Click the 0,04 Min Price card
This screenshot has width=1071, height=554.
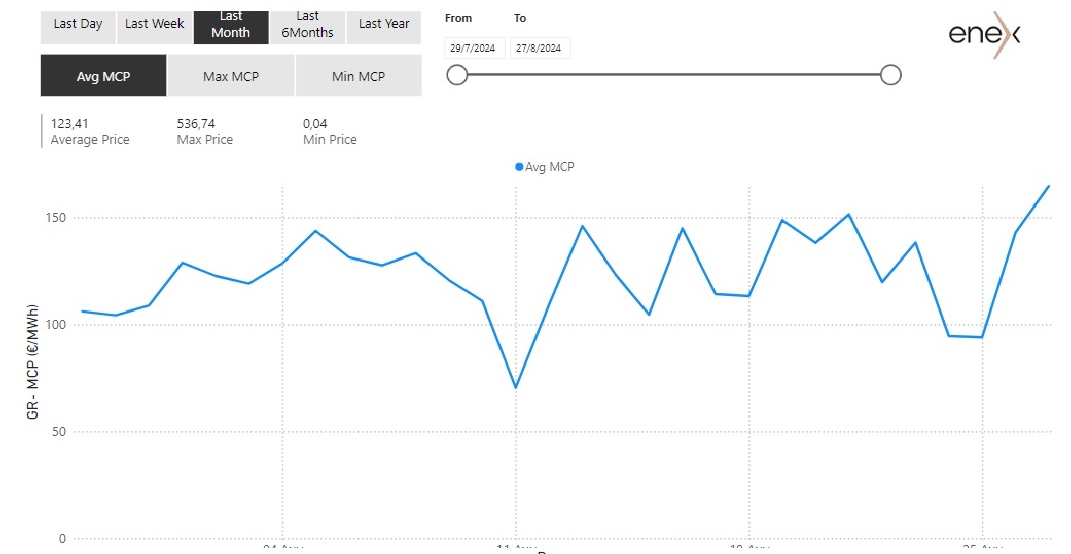pyautogui.click(x=330, y=131)
